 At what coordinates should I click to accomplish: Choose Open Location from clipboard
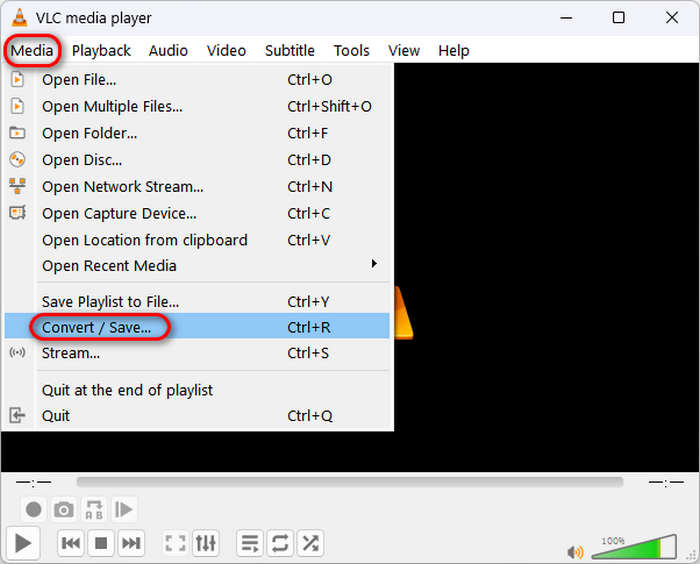[197, 240]
